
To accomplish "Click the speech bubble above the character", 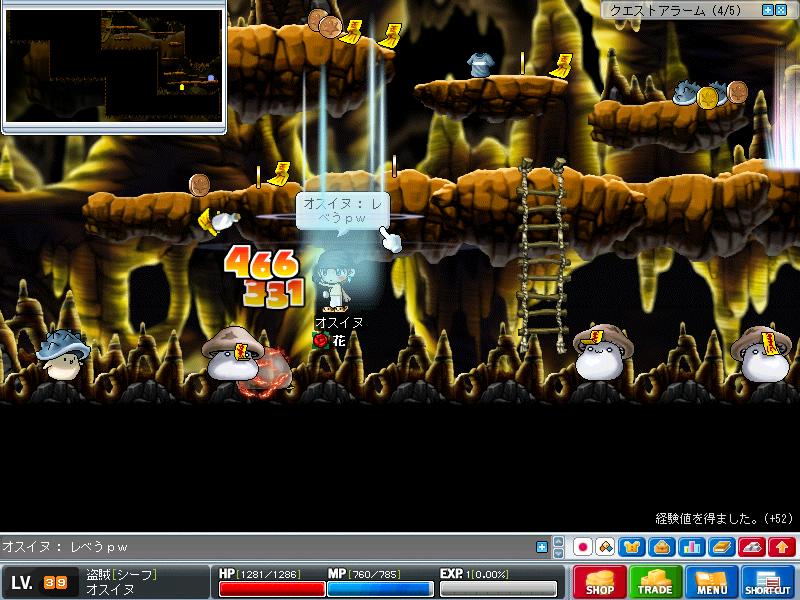I will 342,211.
